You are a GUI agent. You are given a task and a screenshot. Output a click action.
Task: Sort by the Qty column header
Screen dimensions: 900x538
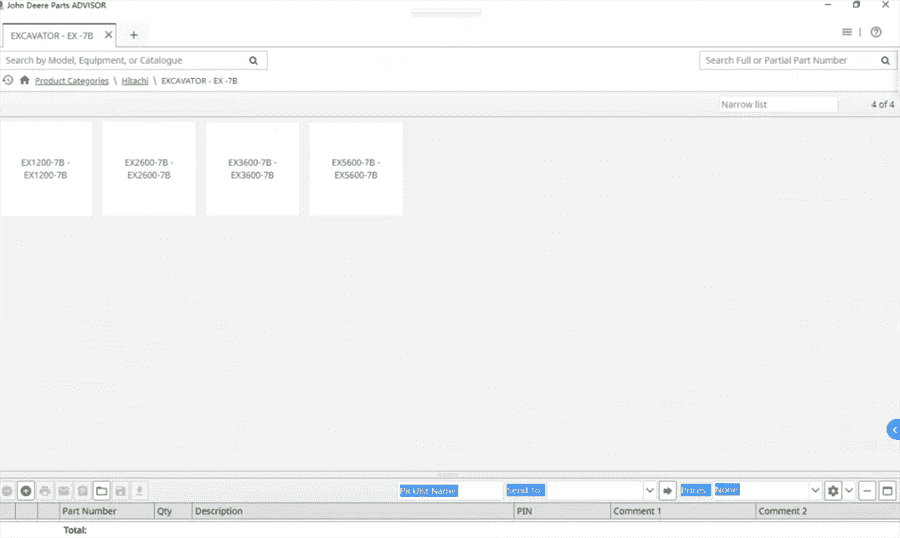click(173, 511)
